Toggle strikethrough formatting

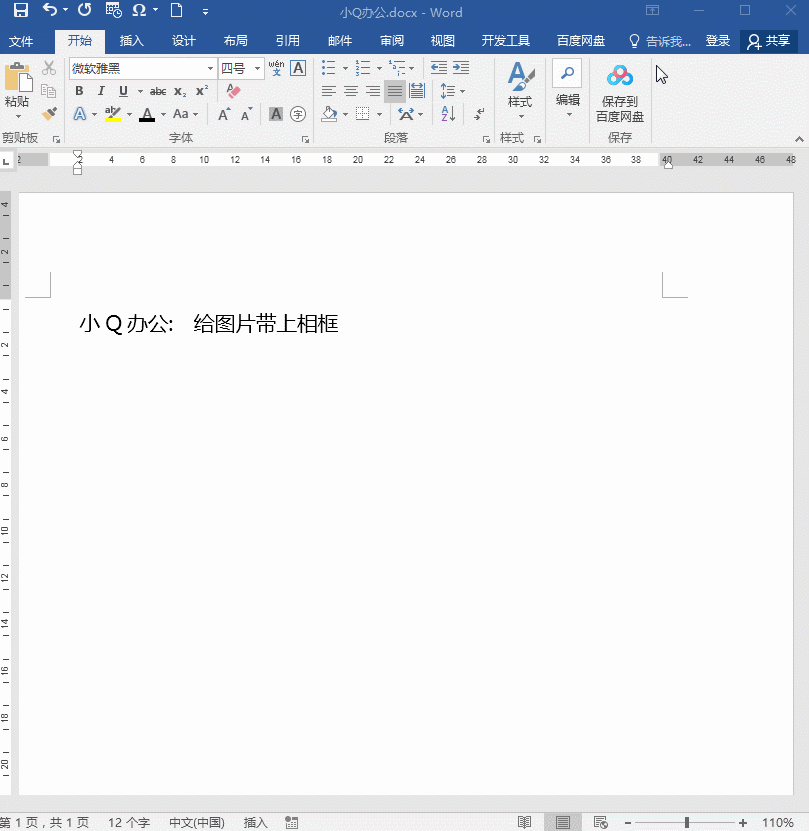[157, 91]
